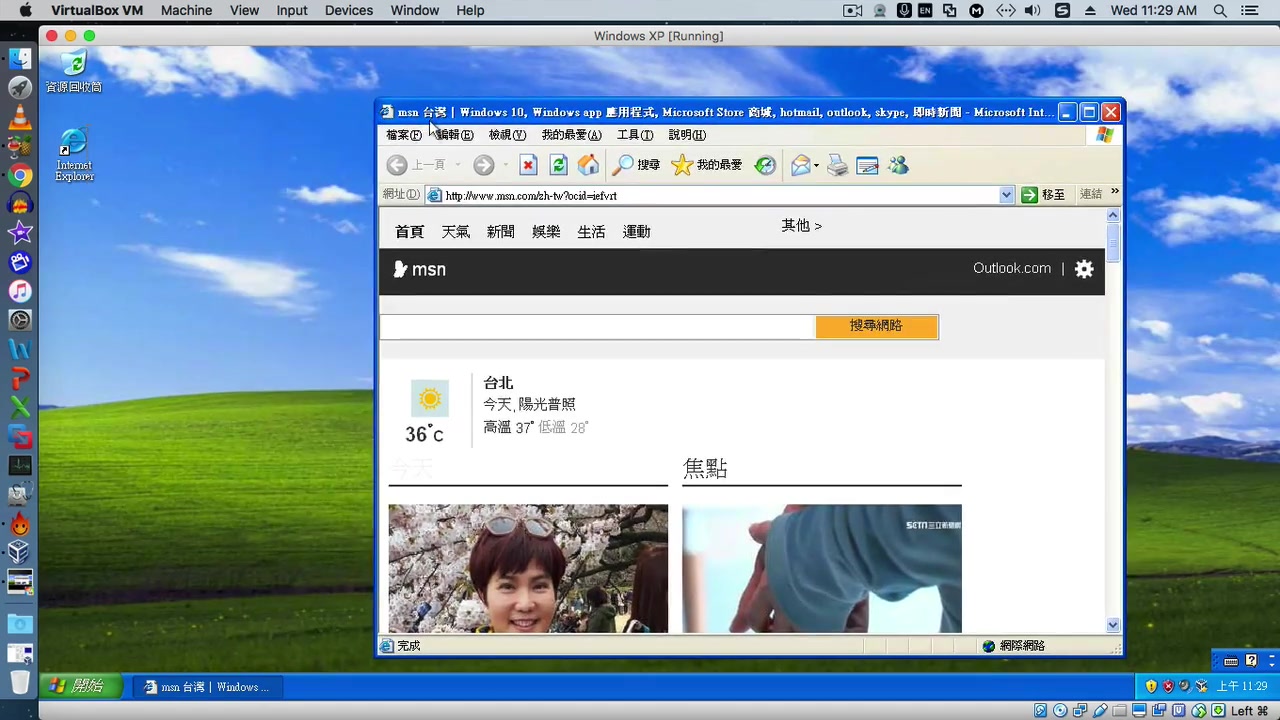The image size is (1280, 720).
Task: Expand the address bar URL dropdown
Action: click(x=1007, y=195)
